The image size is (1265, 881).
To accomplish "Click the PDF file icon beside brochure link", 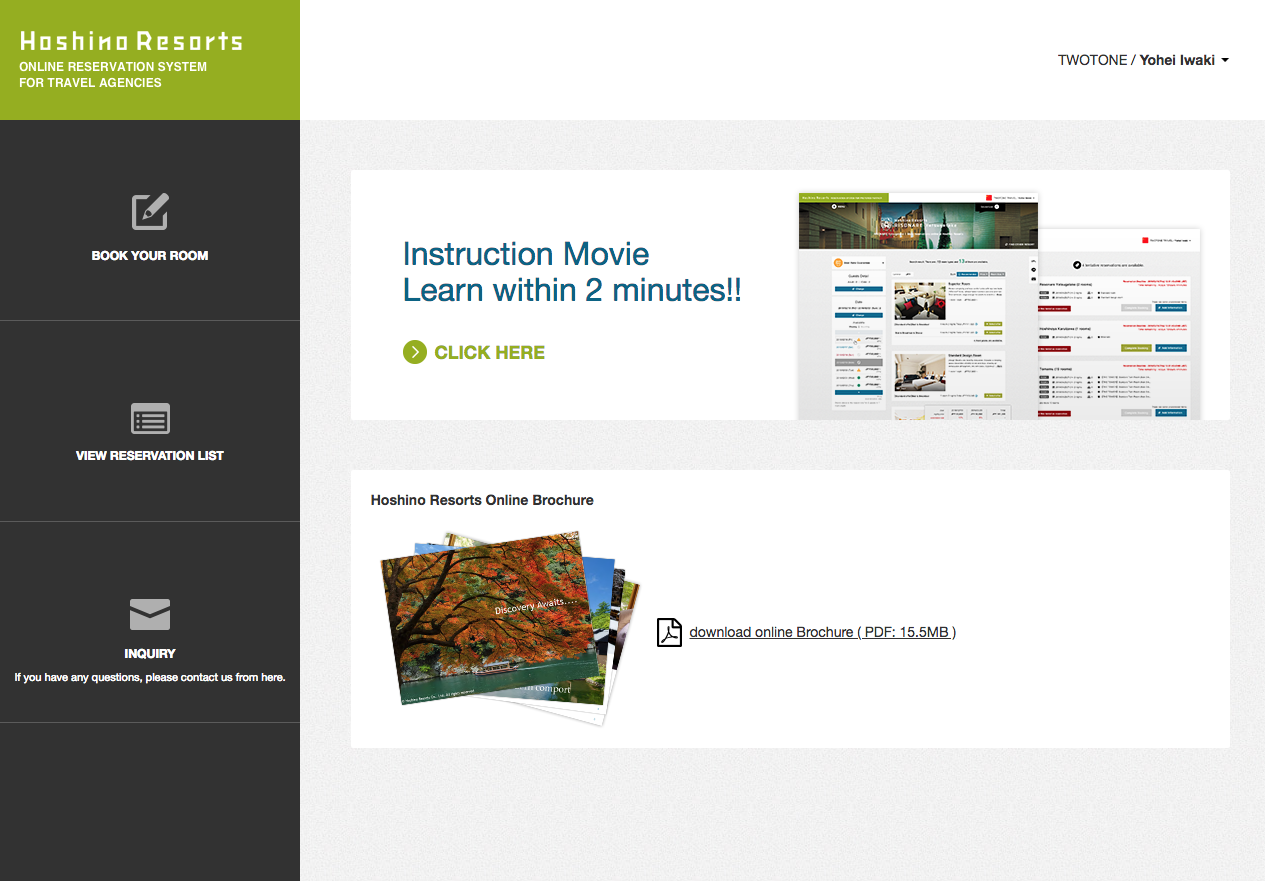I will pos(669,632).
